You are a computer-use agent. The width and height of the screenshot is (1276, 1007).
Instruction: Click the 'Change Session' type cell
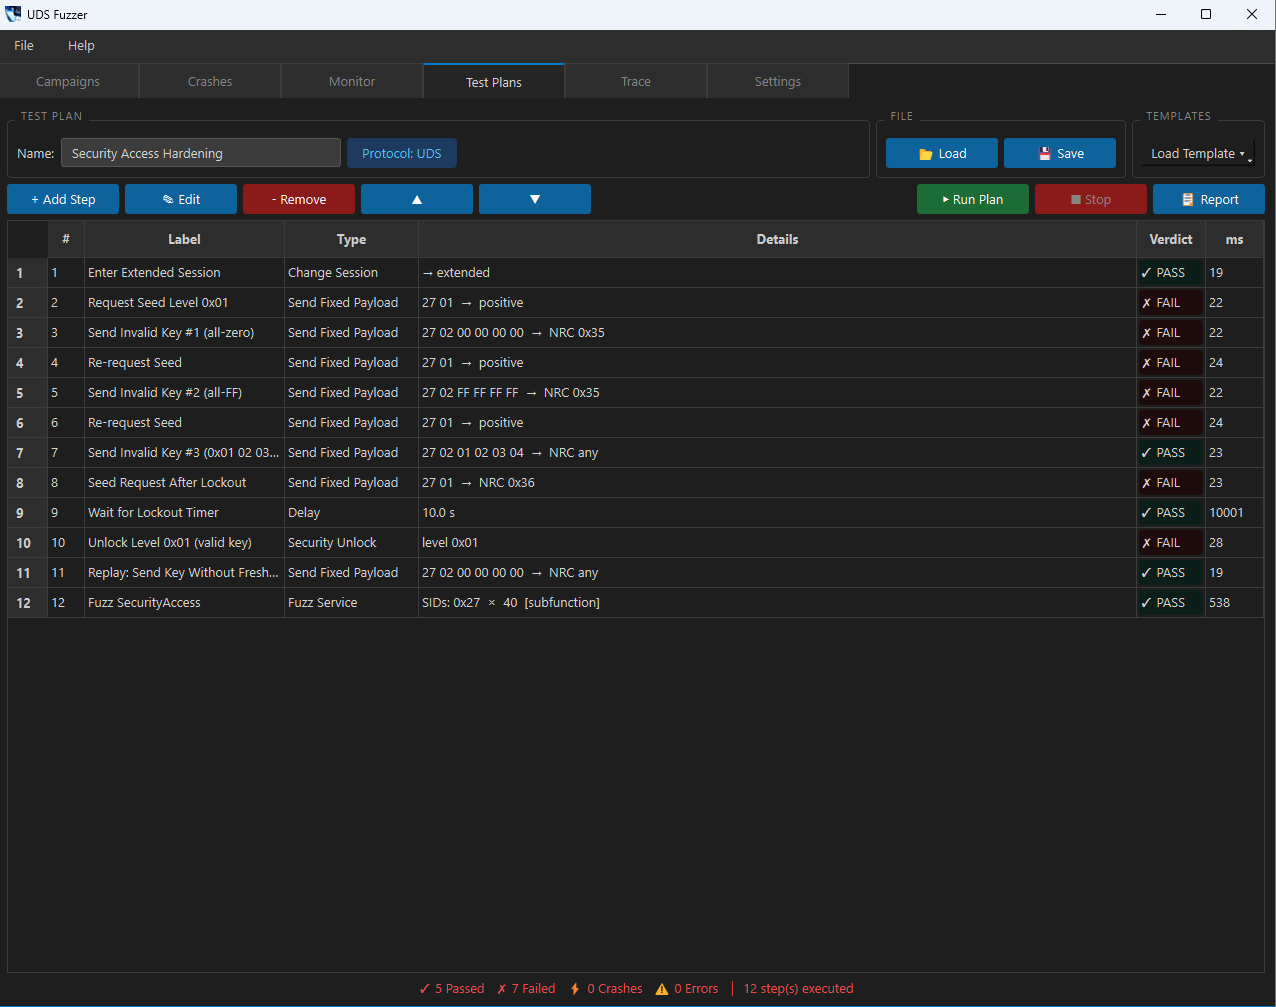pos(351,272)
